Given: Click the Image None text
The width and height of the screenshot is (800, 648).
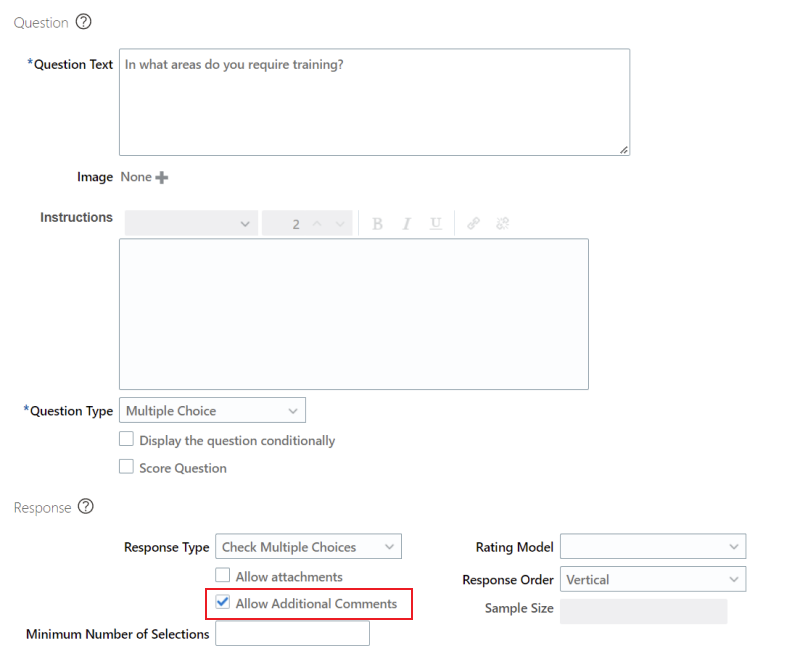Looking at the screenshot, I should [x=136, y=177].
